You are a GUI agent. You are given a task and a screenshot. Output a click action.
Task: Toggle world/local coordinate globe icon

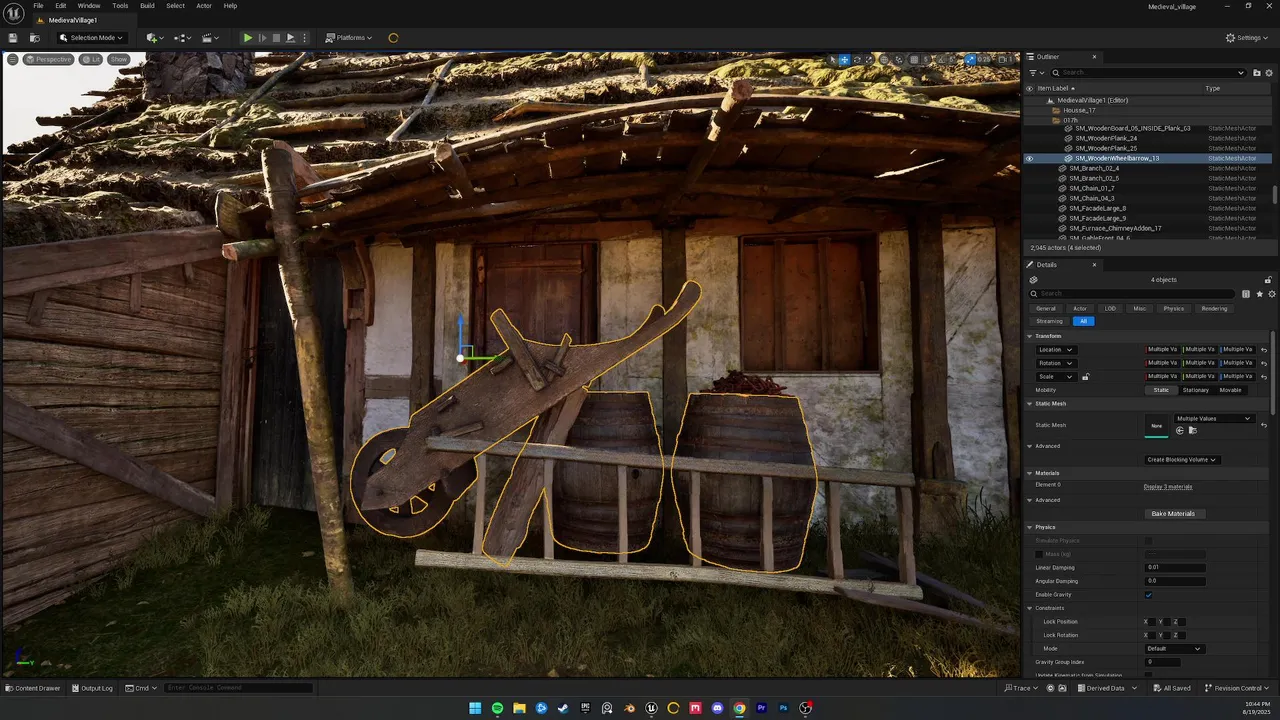click(884, 60)
